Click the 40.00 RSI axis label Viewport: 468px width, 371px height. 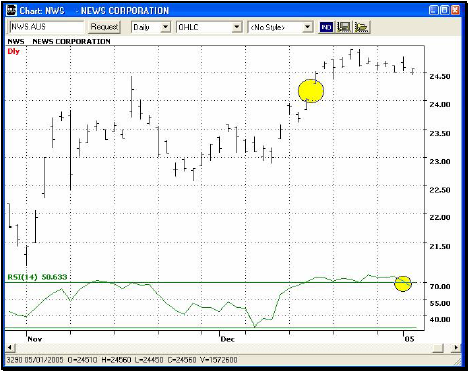coord(440,319)
